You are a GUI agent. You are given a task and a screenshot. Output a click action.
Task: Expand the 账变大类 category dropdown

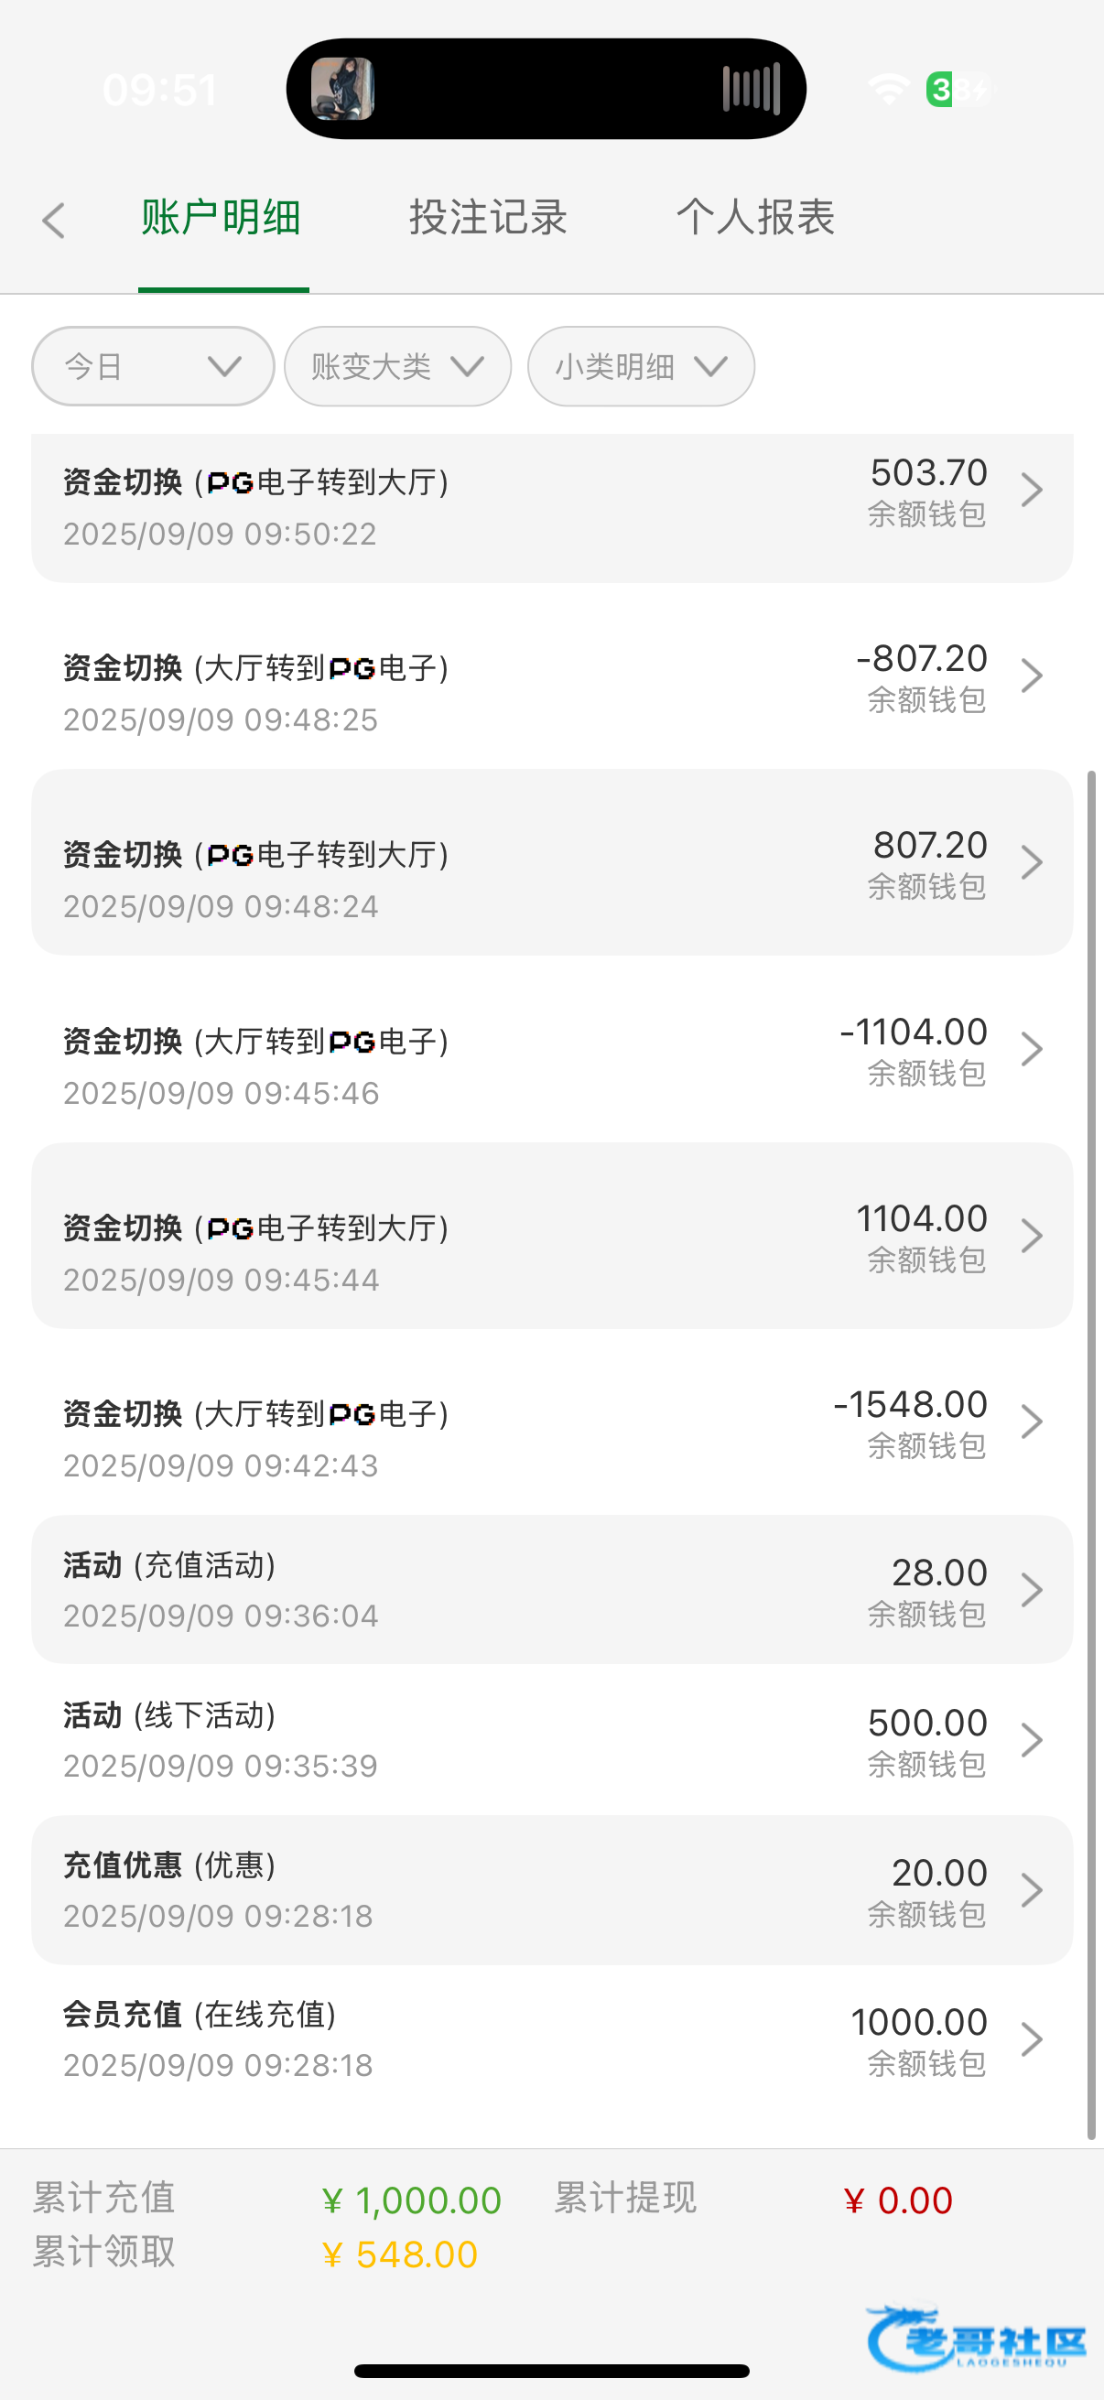(398, 366)
